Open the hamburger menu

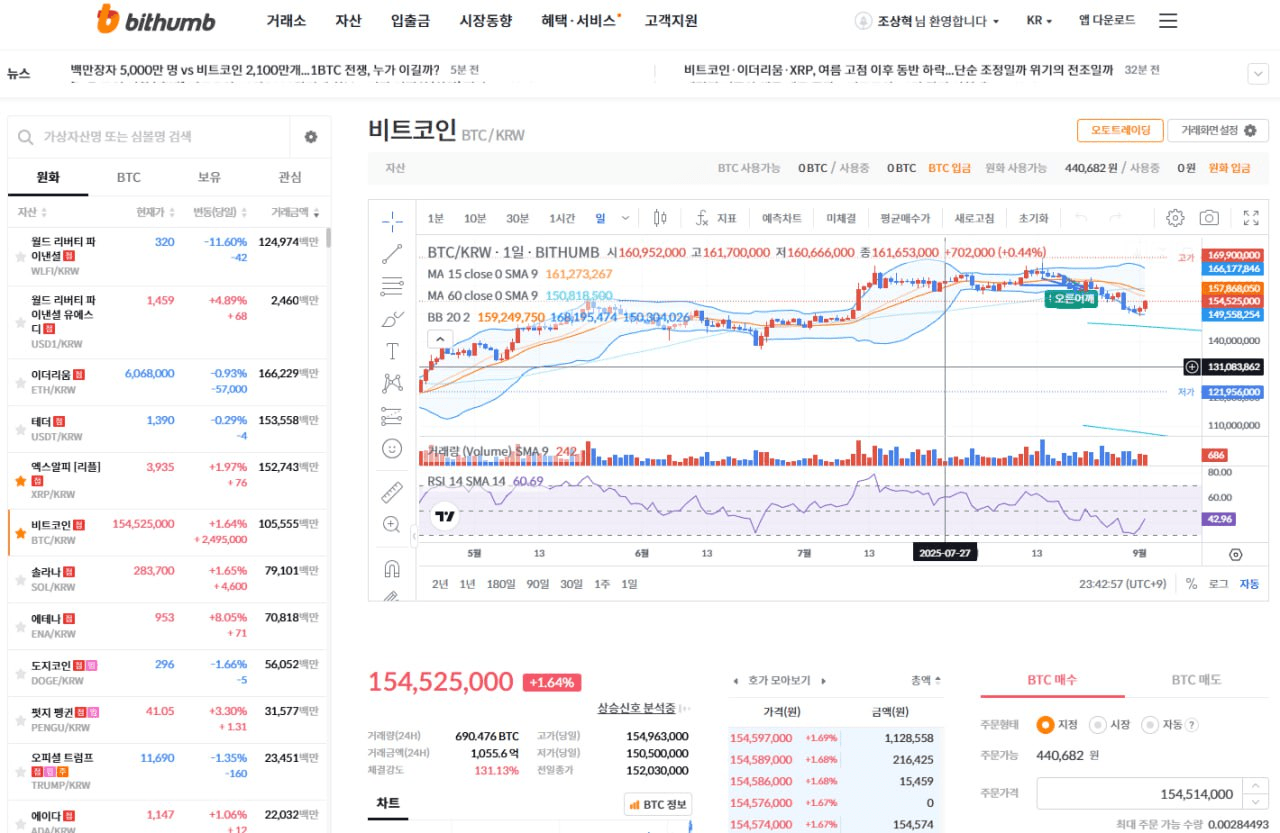click(x=1168, y=21)
